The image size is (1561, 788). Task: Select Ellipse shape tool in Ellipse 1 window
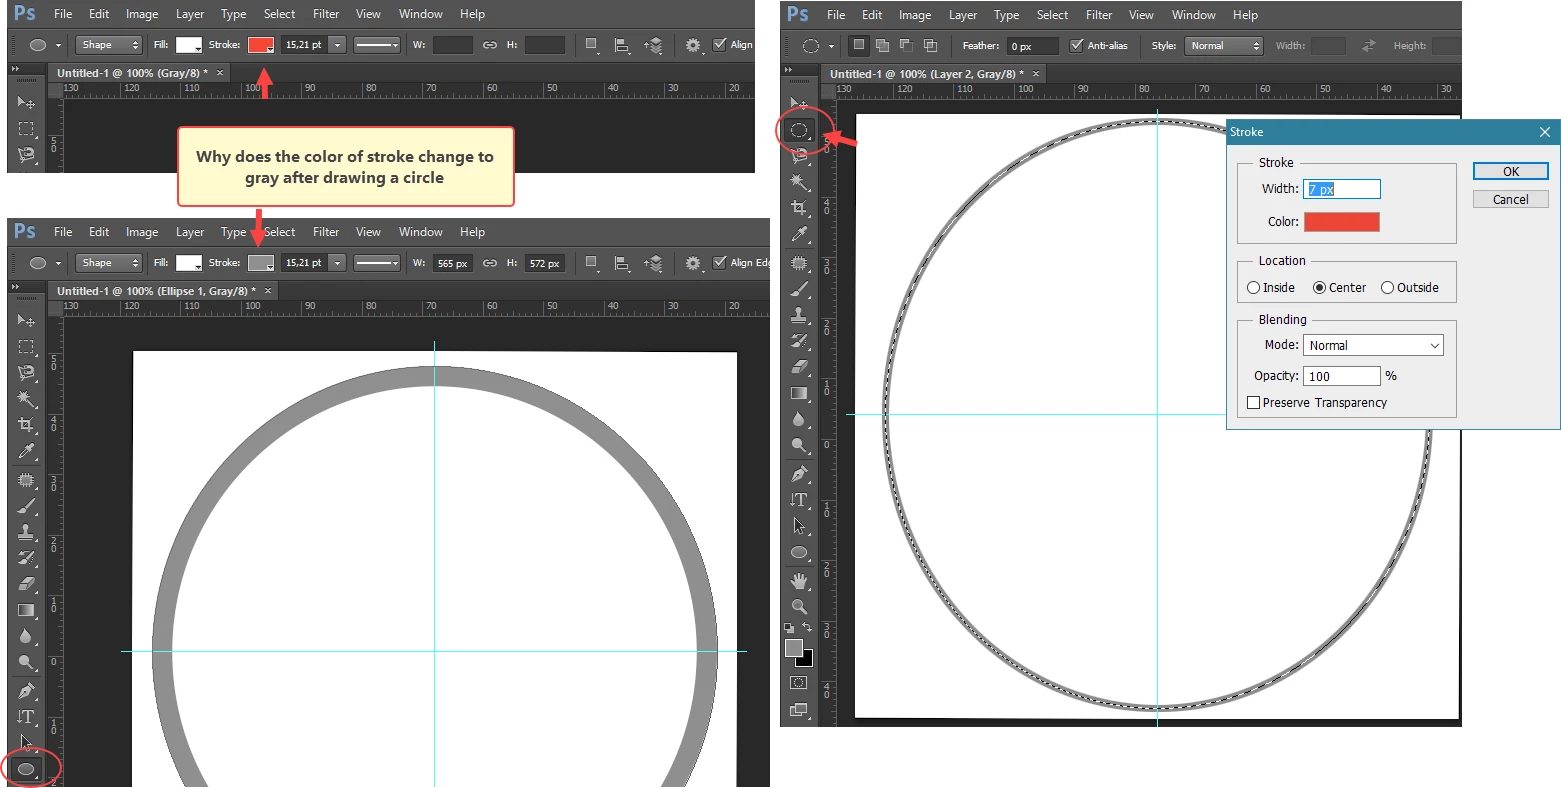coord(27,769)
